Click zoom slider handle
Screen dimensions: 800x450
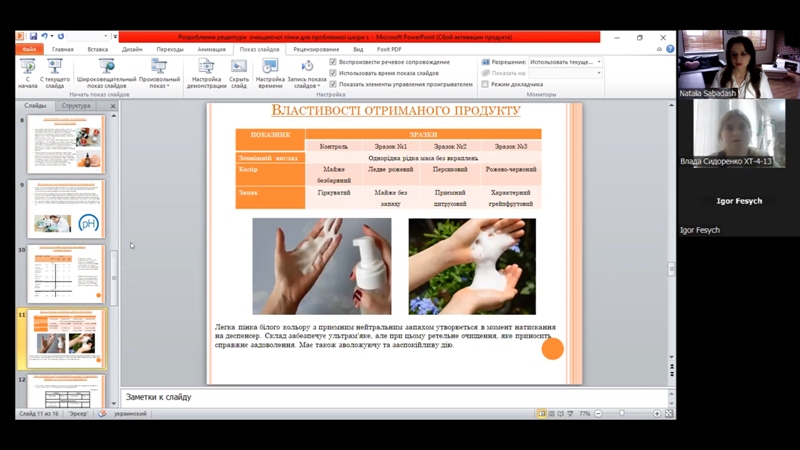tap(622, 414)
